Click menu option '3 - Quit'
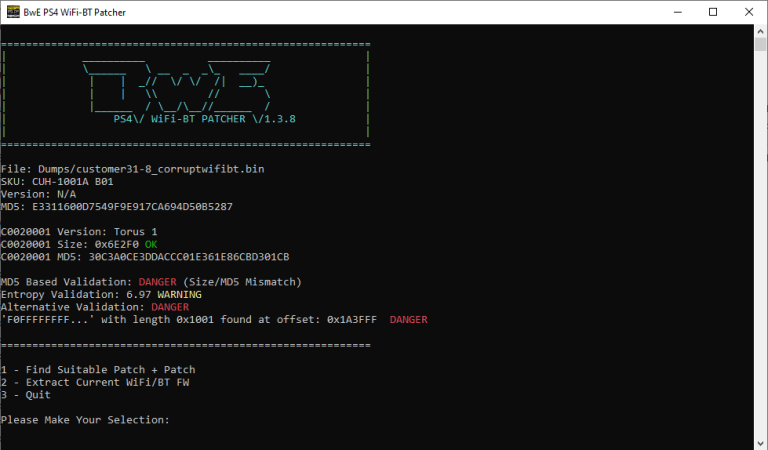Viewport: 768px width, 450px height. pyautogui.click(x=26, y=395)
